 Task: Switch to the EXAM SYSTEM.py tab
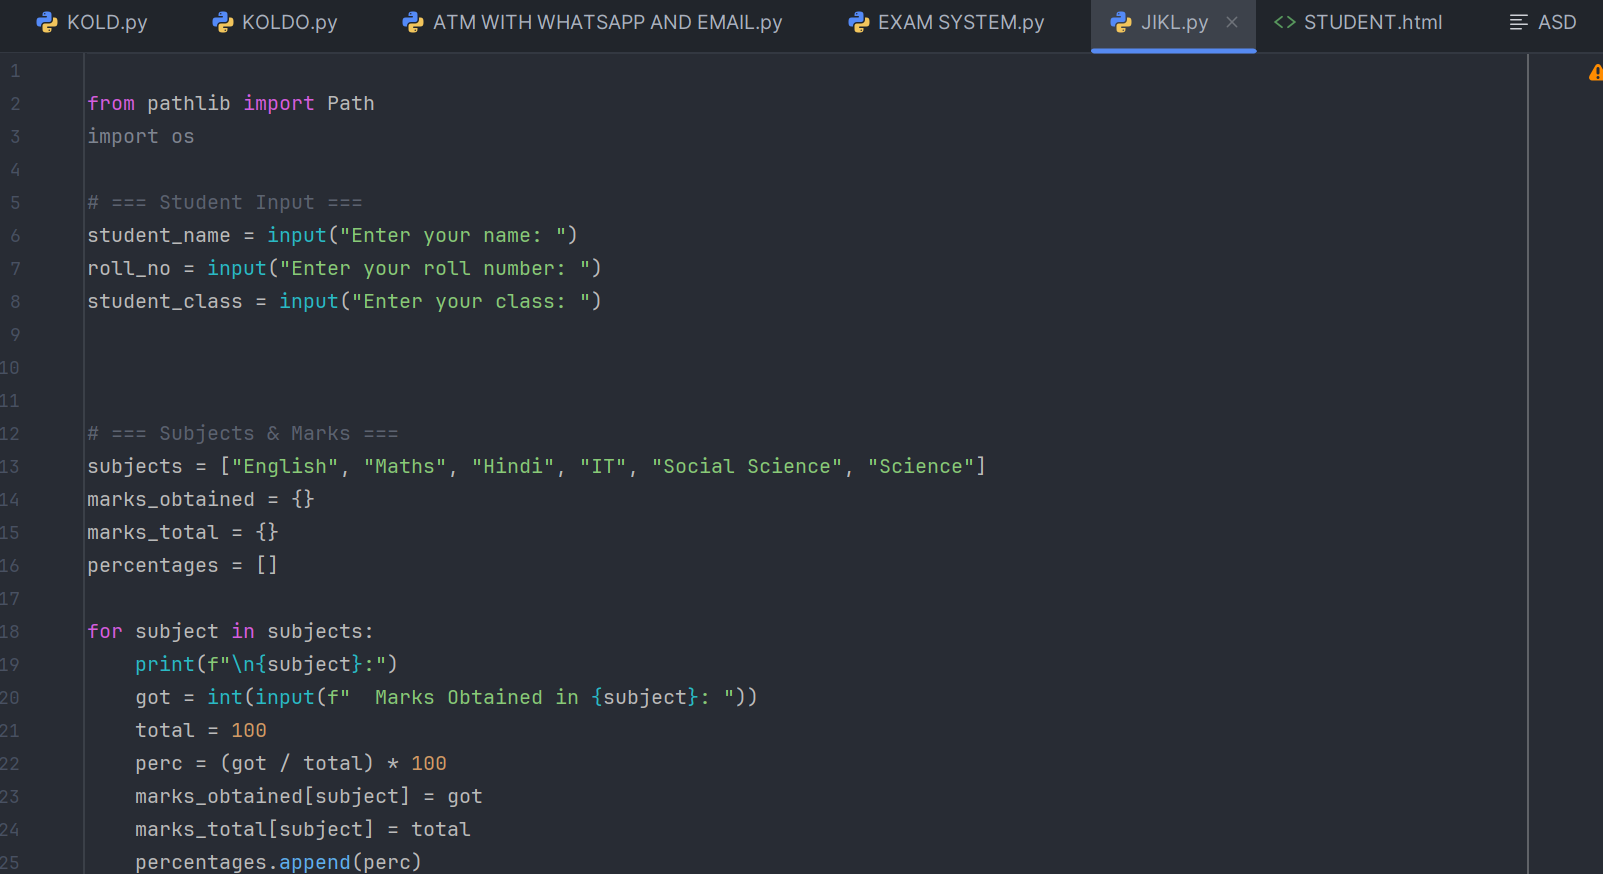[x=960, y=22]
